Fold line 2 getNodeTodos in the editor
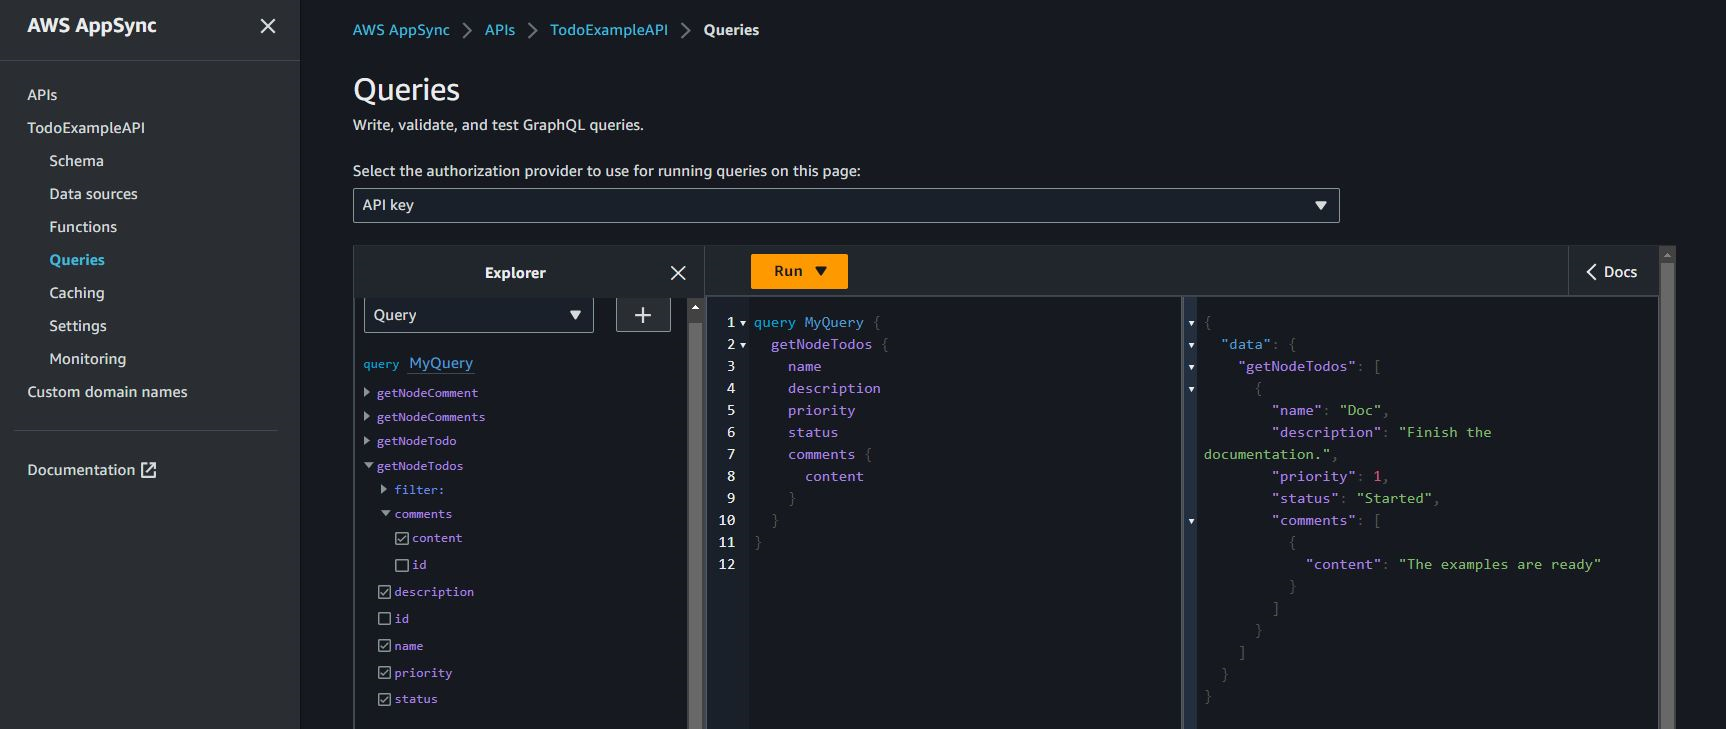Viewport: 1726px width, 729px height. [x=743, y=345]
